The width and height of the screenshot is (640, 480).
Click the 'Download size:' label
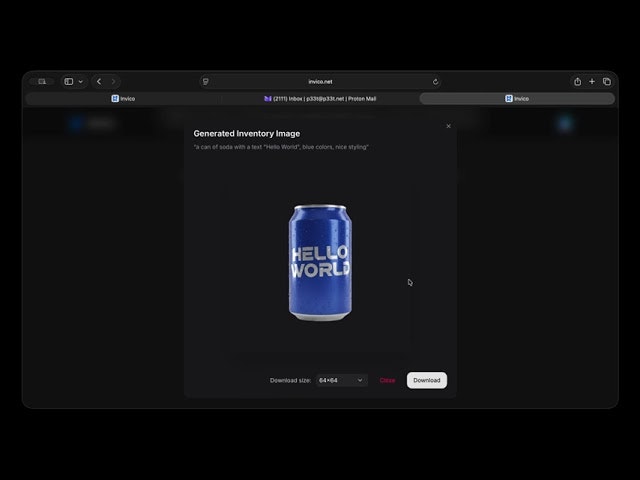click(290, 380)
